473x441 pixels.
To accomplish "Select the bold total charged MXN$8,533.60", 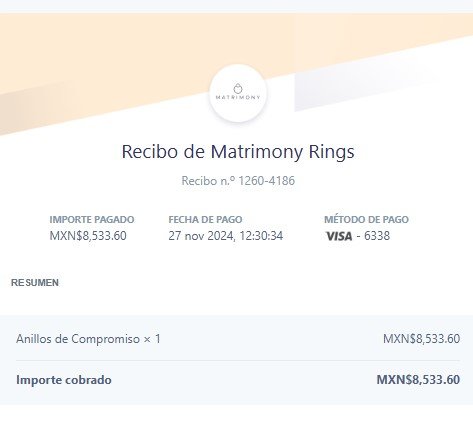I will [x=418, y=380].
